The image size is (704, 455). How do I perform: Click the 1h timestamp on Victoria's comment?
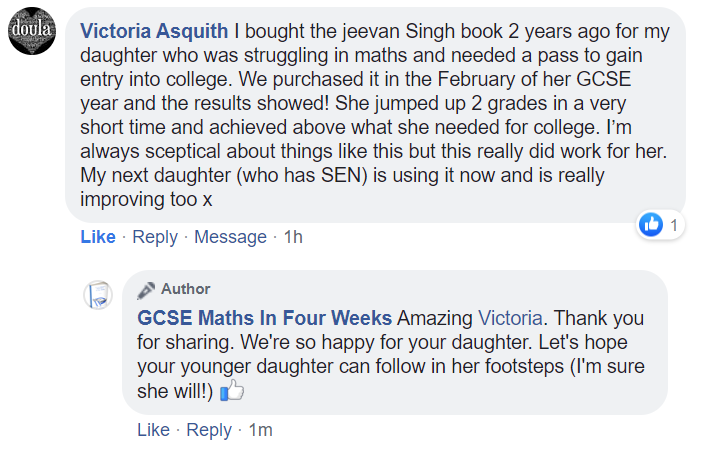tap(293, 237)
